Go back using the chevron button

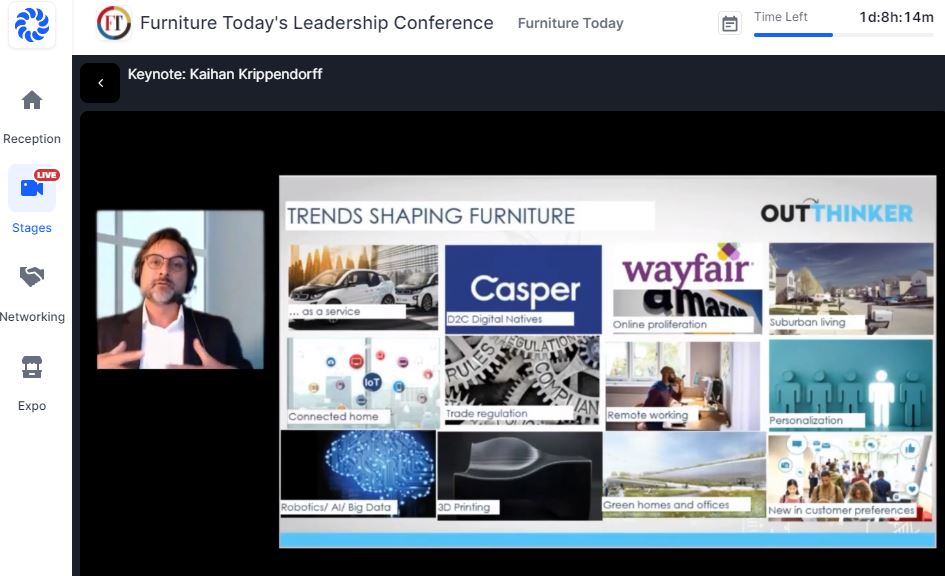tap(100, 83)
